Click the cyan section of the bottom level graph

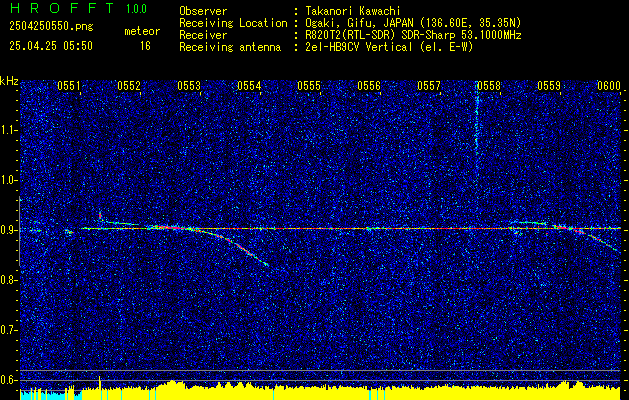click(51, 395)
